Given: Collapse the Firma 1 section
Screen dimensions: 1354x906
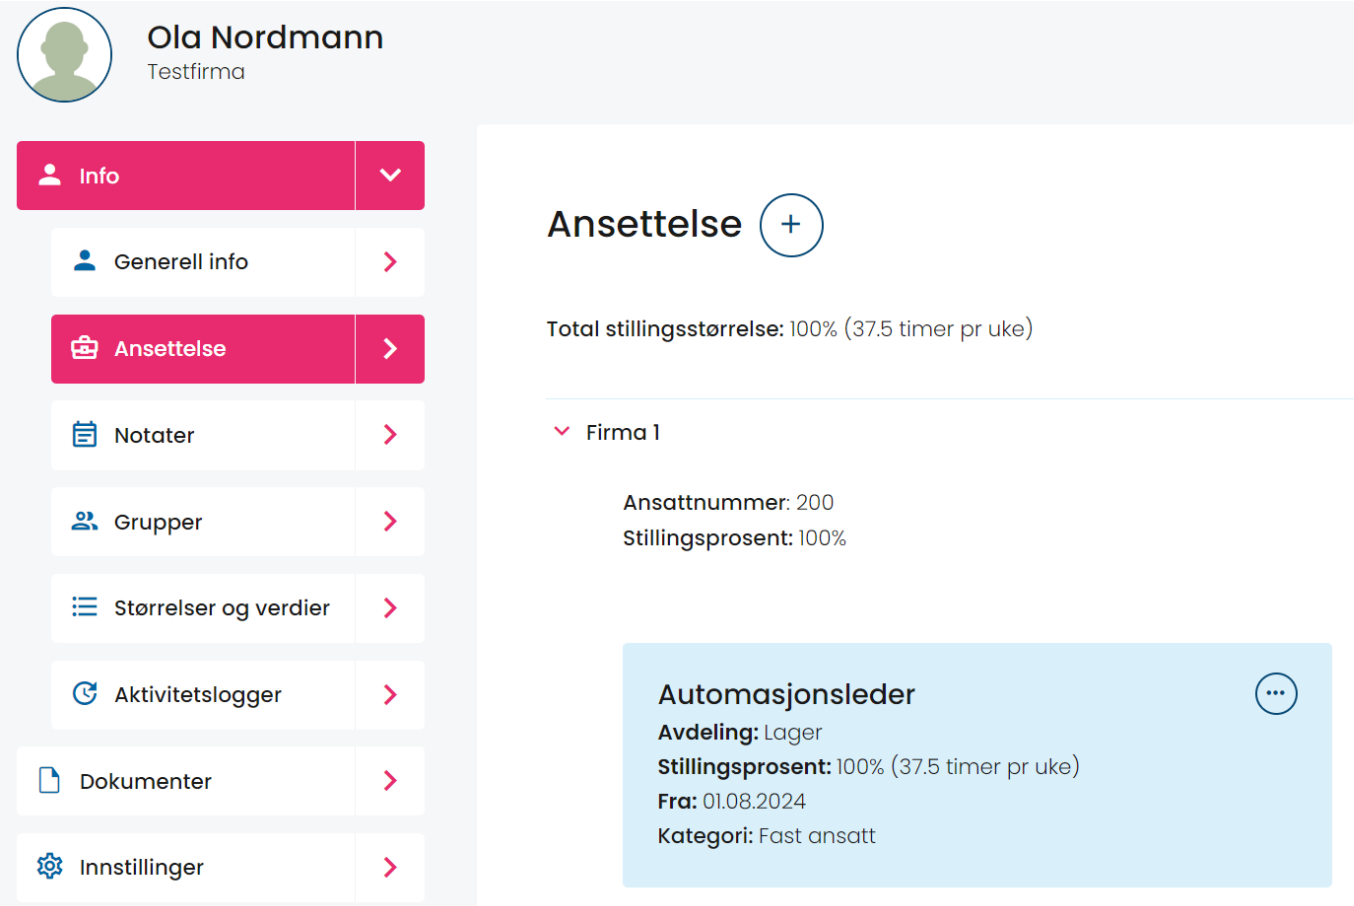Looking at the screenshot, I should pos(562,431).
